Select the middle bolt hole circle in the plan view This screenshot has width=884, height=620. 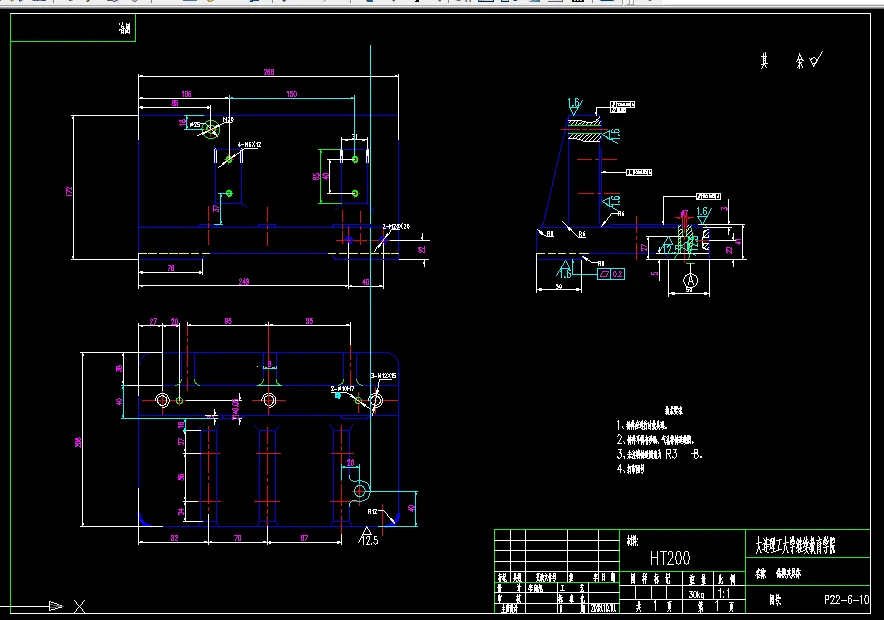(x=269, y=400)
